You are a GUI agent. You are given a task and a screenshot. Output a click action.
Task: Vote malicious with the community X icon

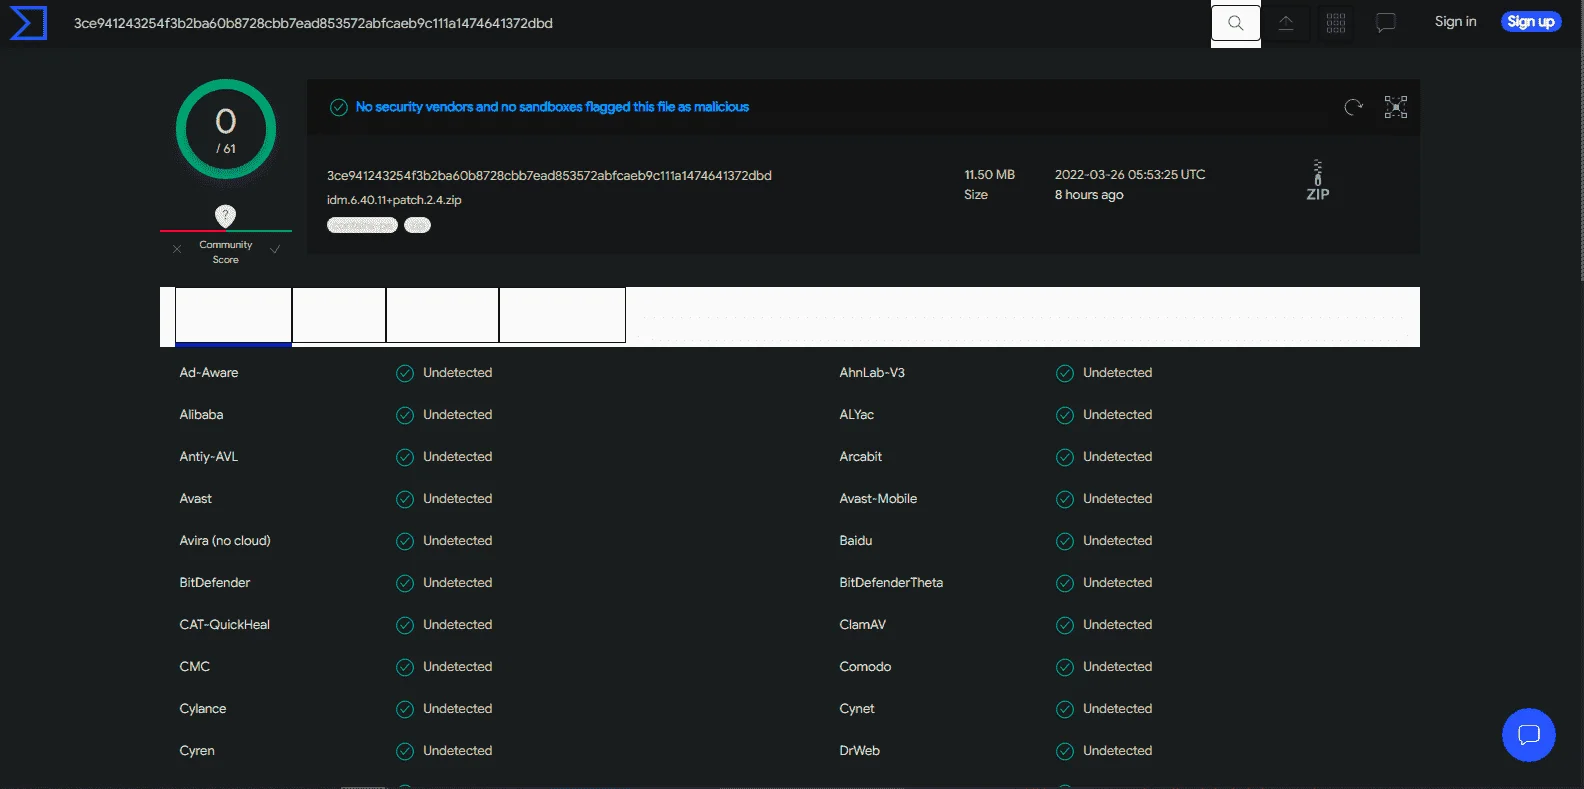click(177, 249)
